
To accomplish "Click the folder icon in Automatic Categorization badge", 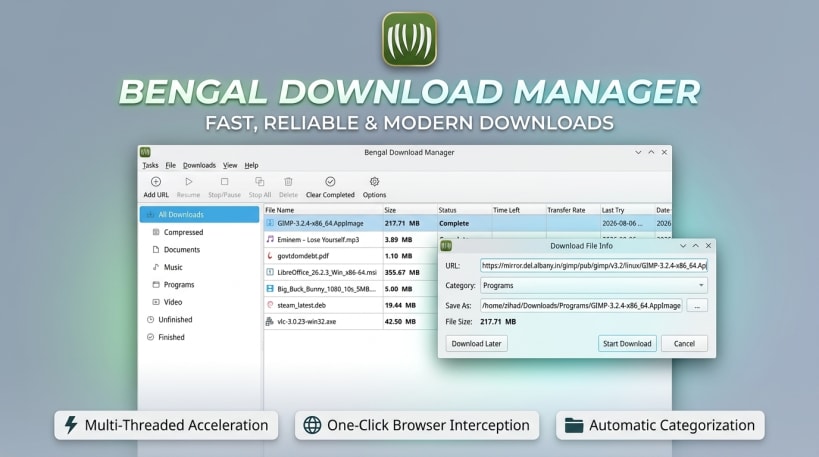I will click(574, 425).
